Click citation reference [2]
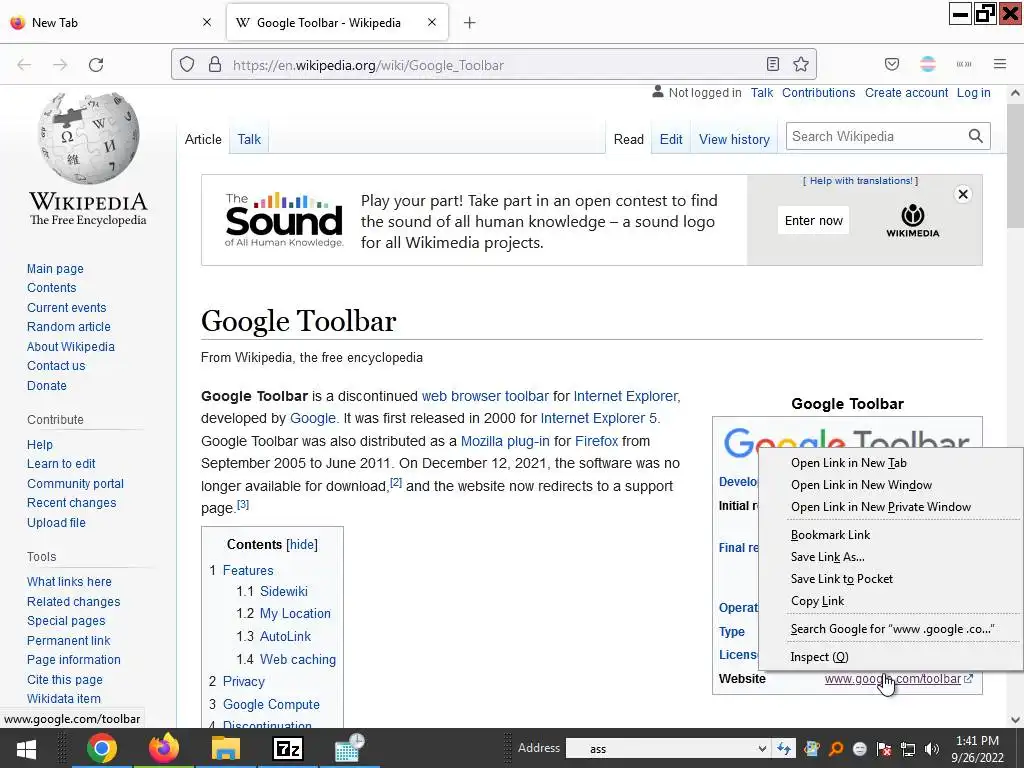Viewport: 1024px width, 768px height. (396, 483)
